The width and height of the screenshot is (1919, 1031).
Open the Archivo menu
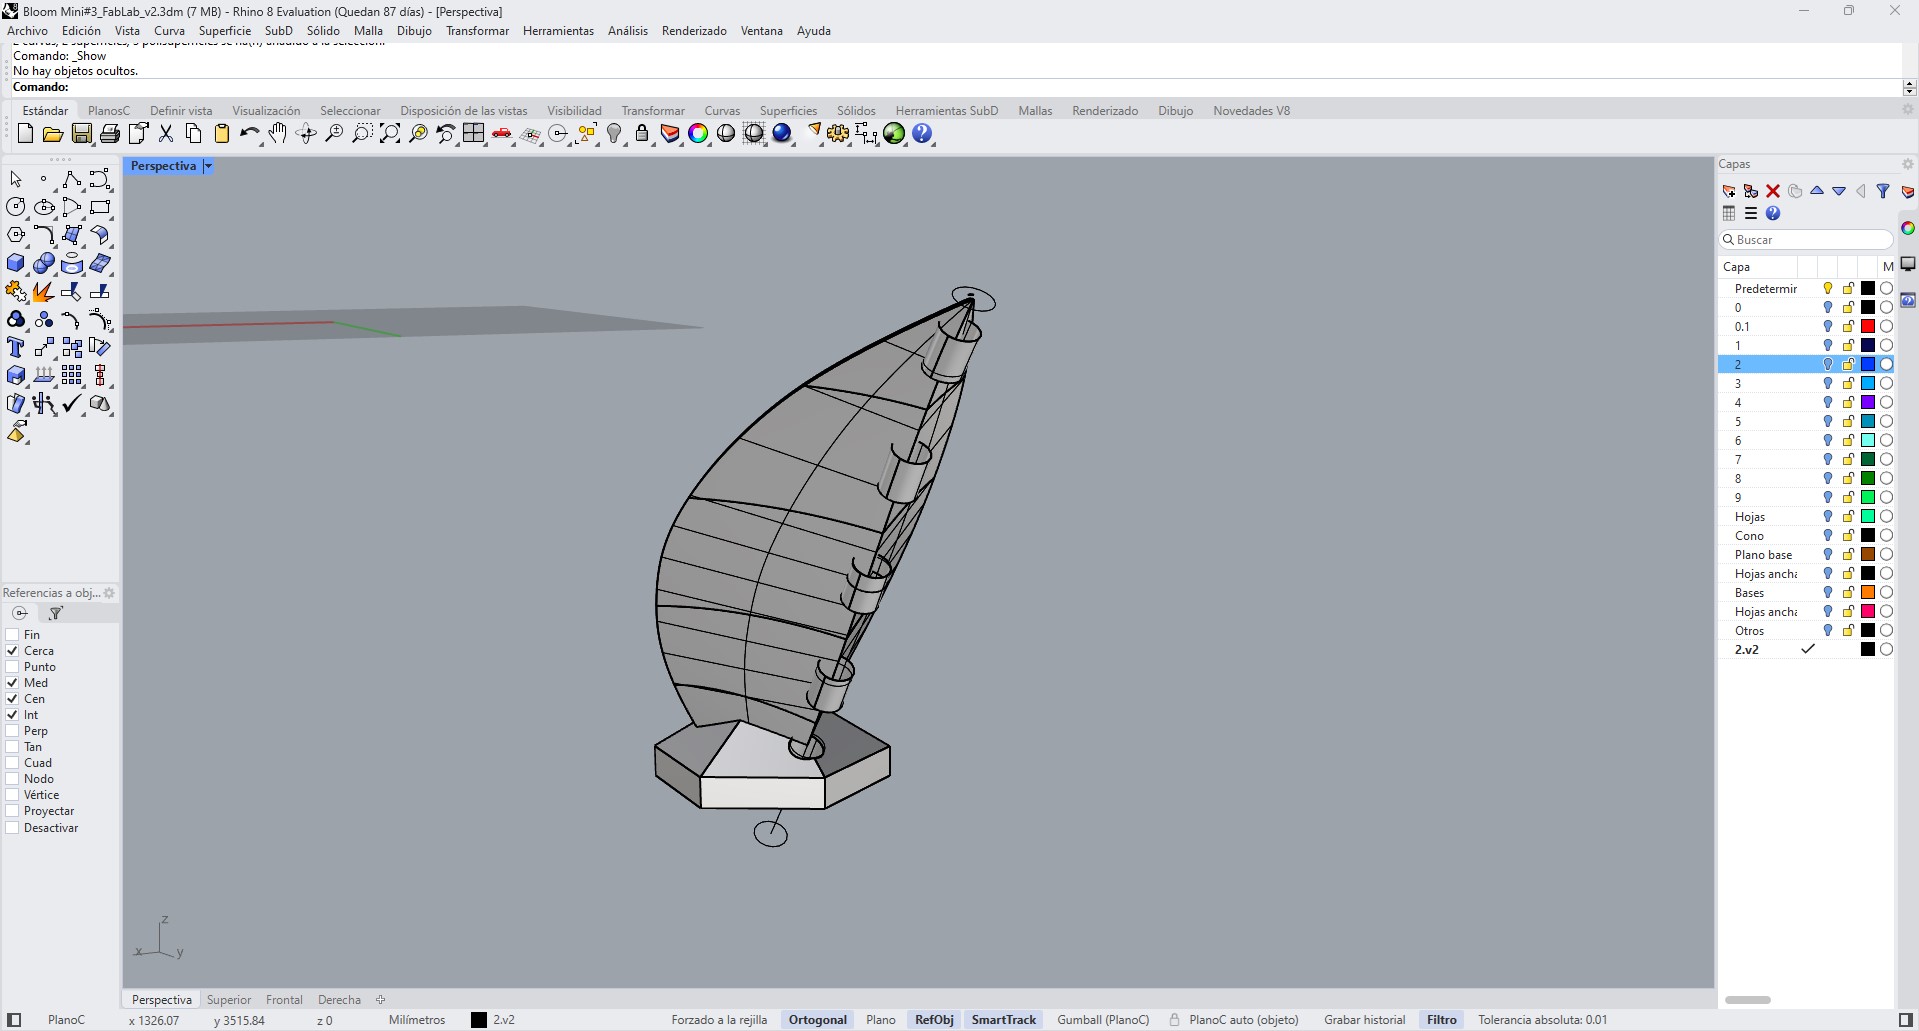click(x=27, y=31)
